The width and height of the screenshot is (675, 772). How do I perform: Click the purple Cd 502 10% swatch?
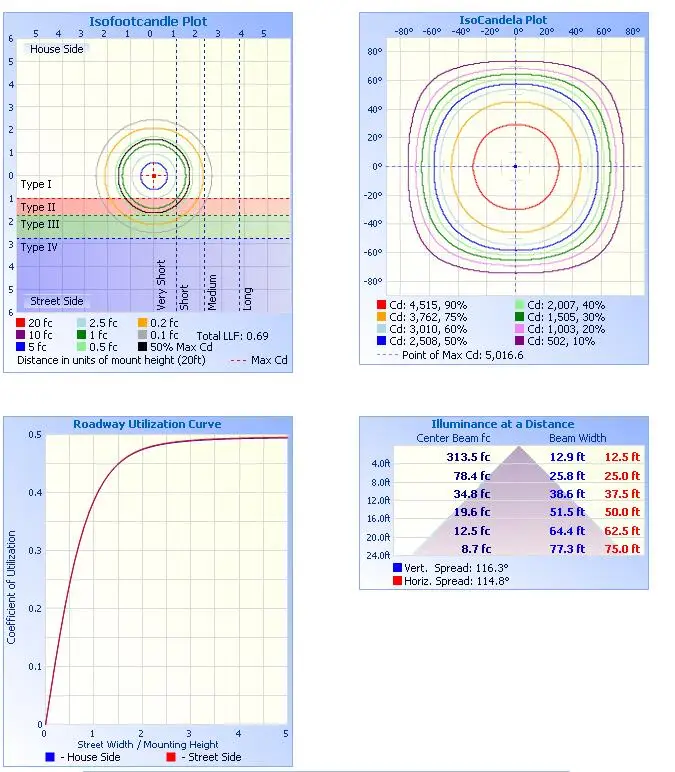(x=520, y=341)
